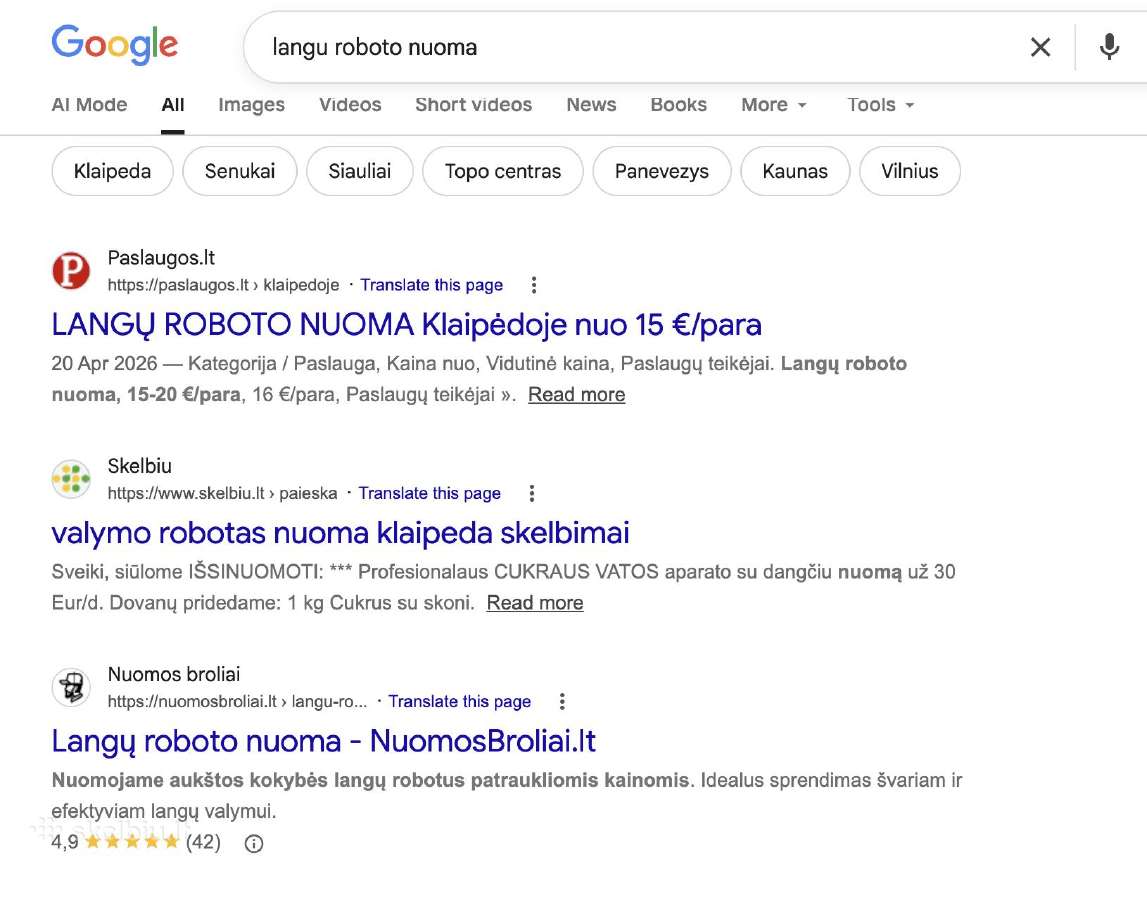This screenshot has height=900, width=1147.
Task: Filter by Klaipeda chip
Action: coord(113,171)
